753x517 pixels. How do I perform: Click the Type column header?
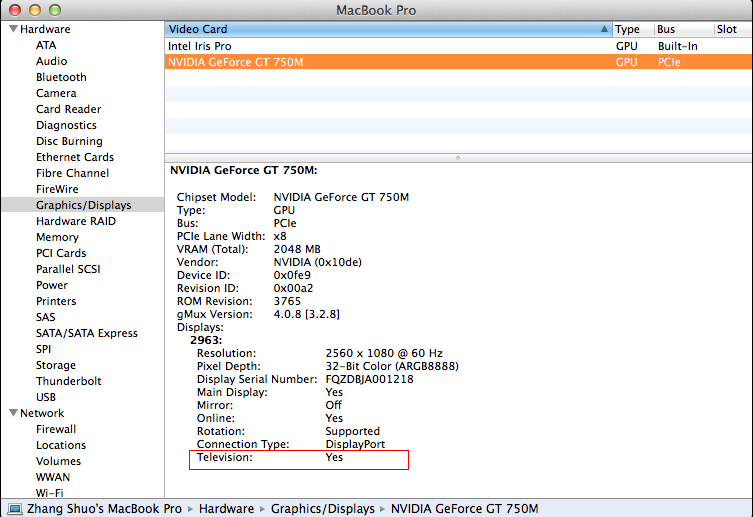[x=628, y=29]
